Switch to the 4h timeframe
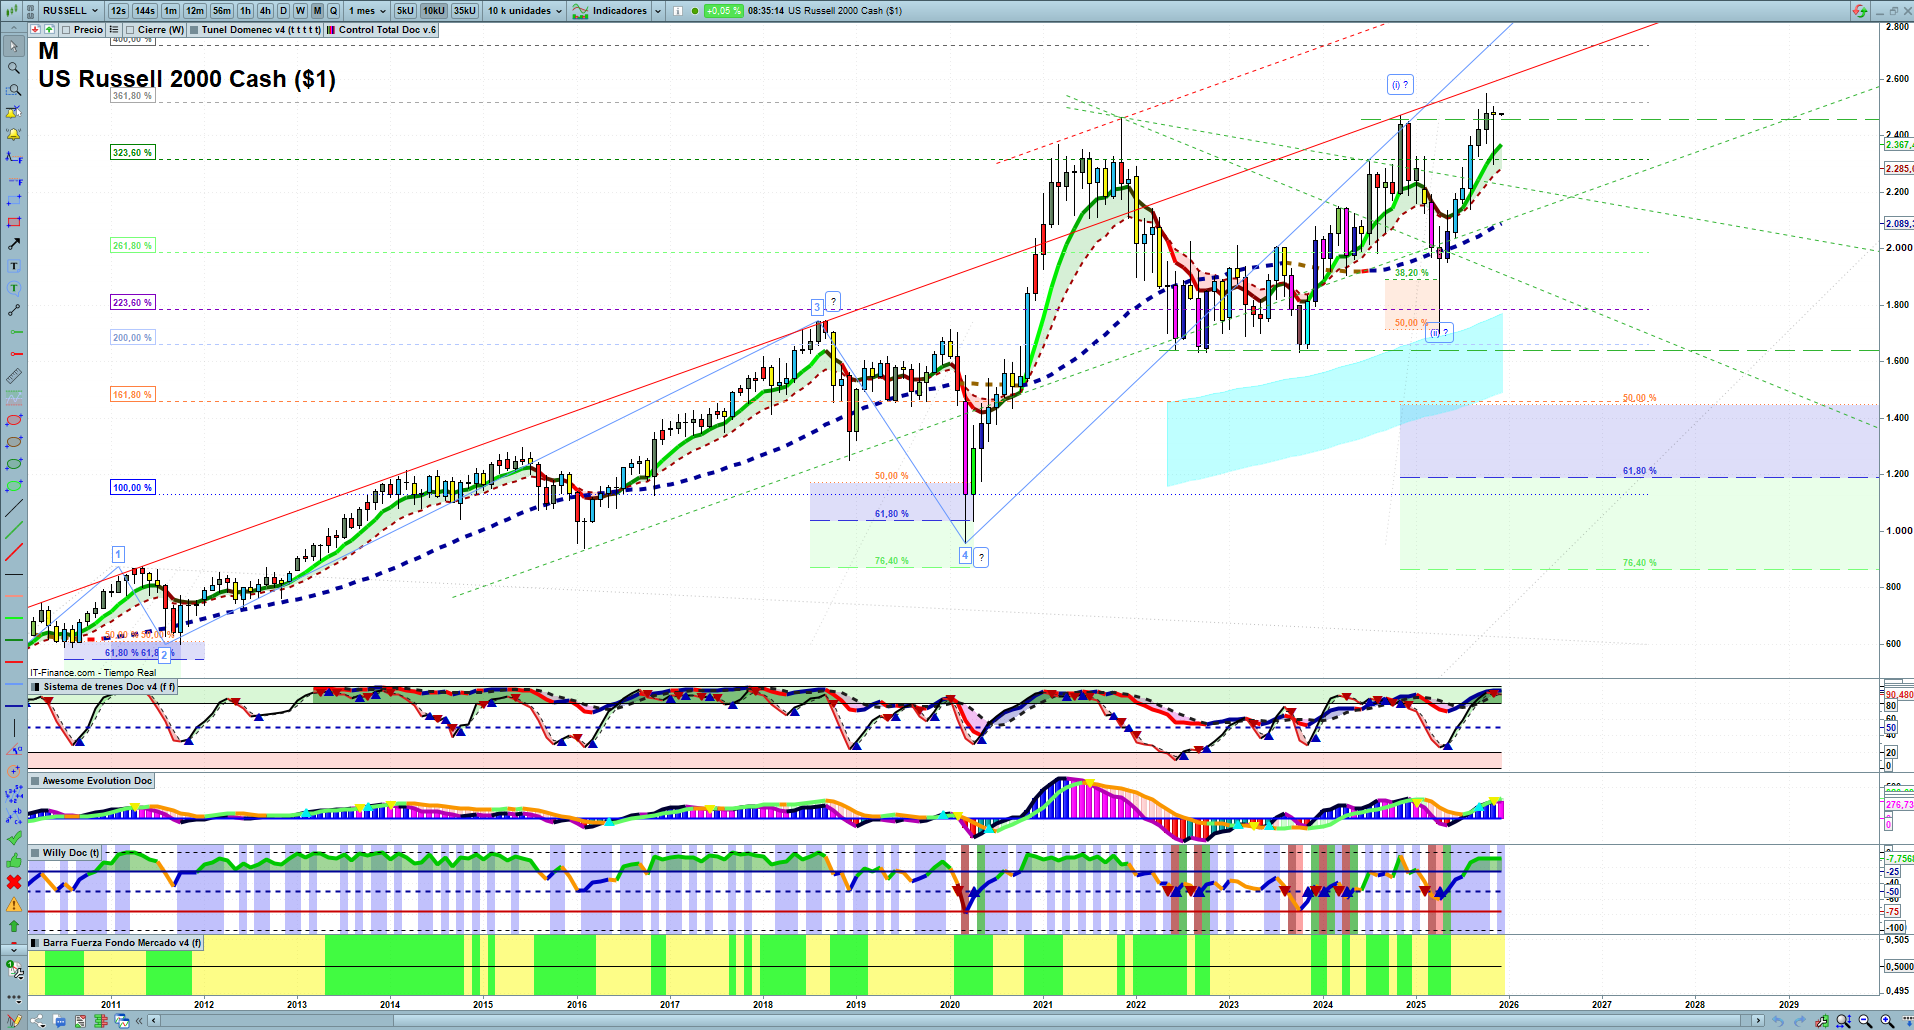The image size is (1914, 1030). click(265, 11)
